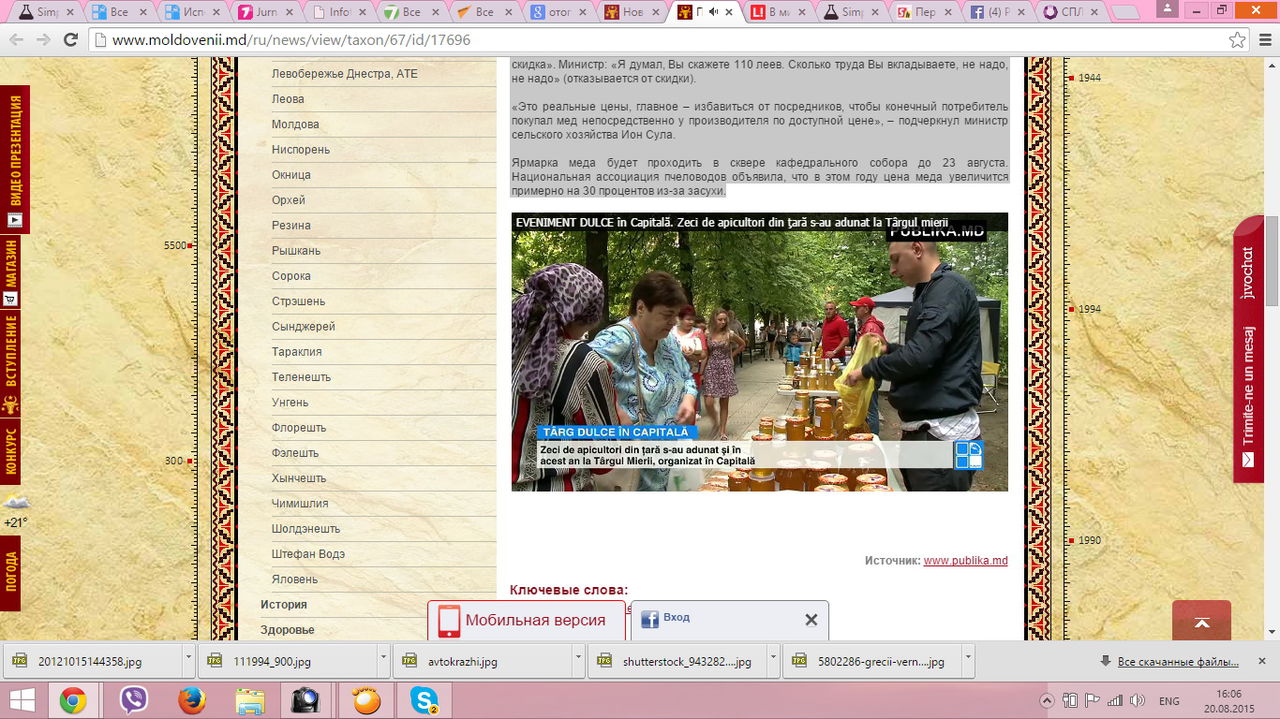This screenshot has height=719, width=1280.
Task: Open Ниспорень region link
Action: point(301,149)
